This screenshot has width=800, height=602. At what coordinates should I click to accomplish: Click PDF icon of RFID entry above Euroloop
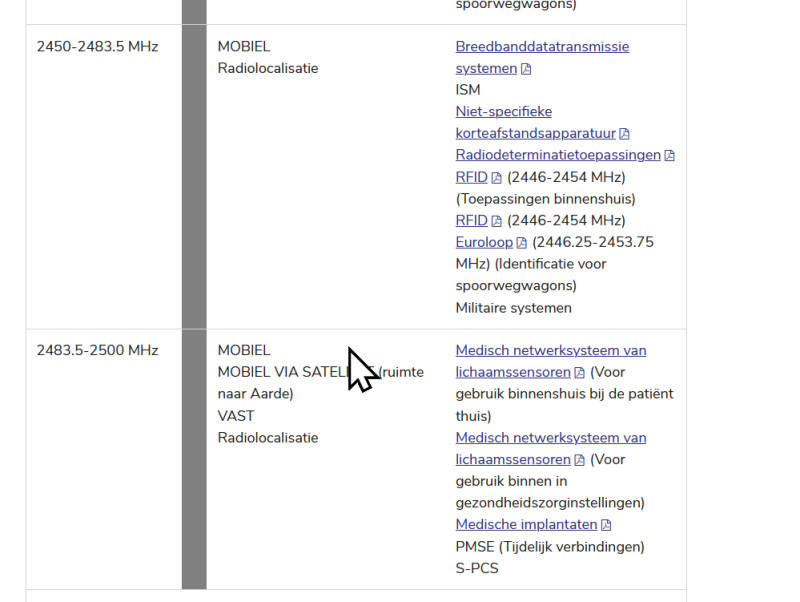(497, 221)
